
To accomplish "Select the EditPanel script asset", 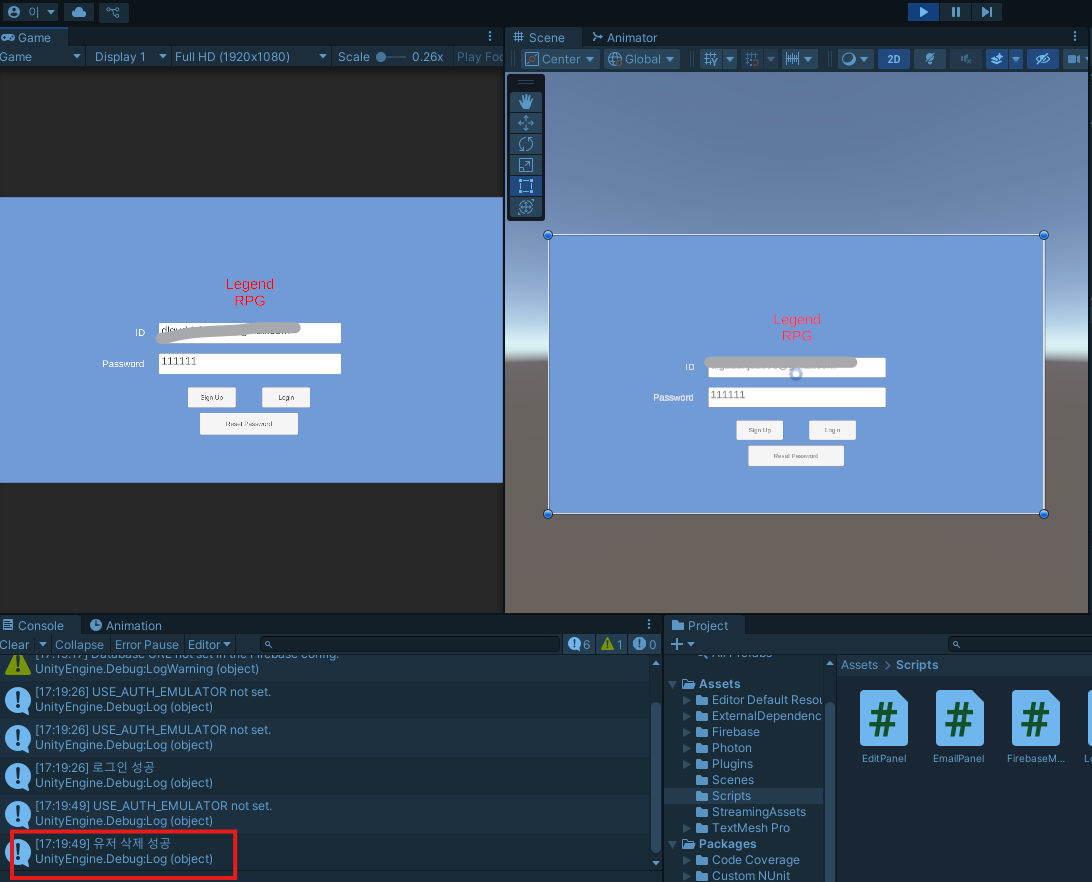I will pyautogui.click(x=884, y=726).
